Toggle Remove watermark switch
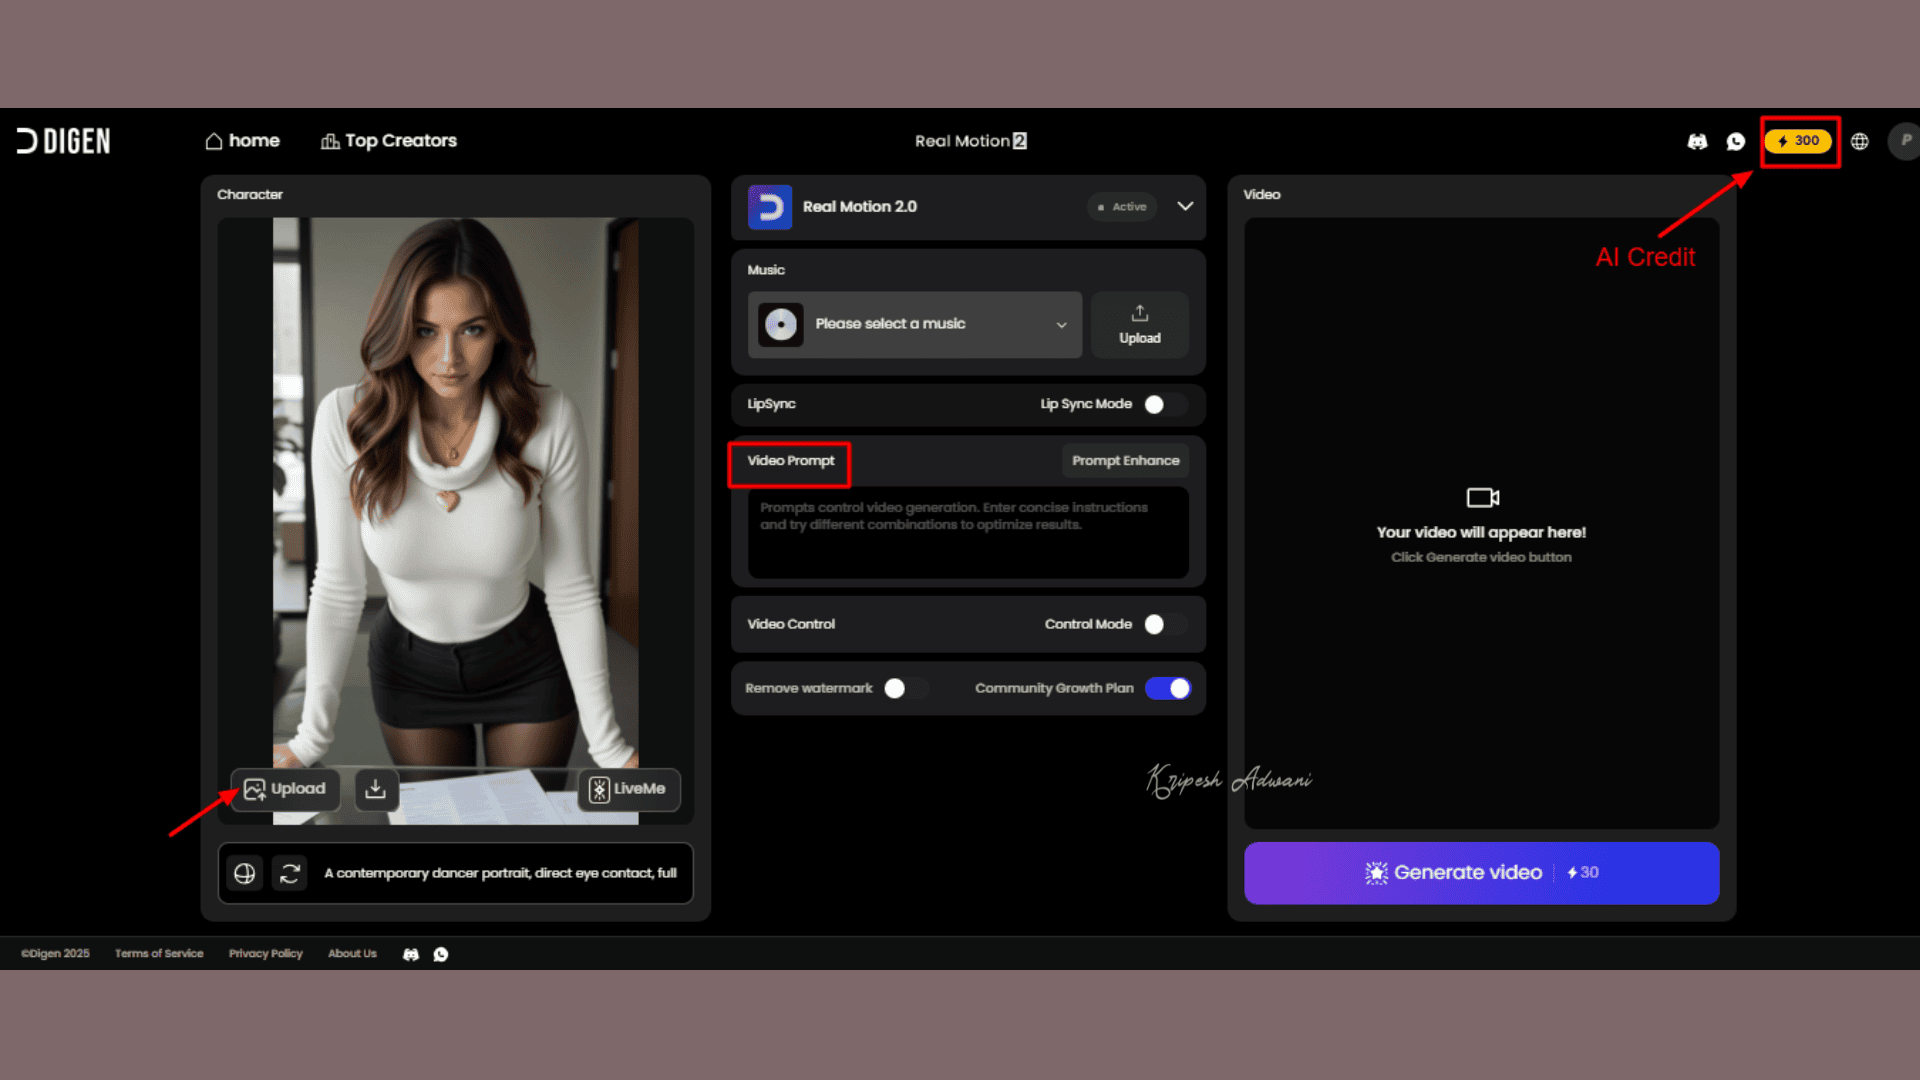This screenshot has width=1920, height=1080. [x=905, y=688]
